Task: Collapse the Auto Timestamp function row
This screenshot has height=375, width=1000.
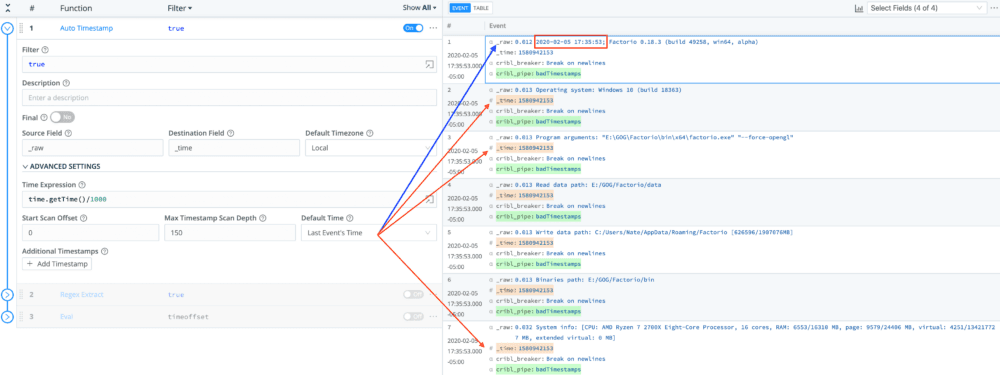Action: tap(8, 28)
